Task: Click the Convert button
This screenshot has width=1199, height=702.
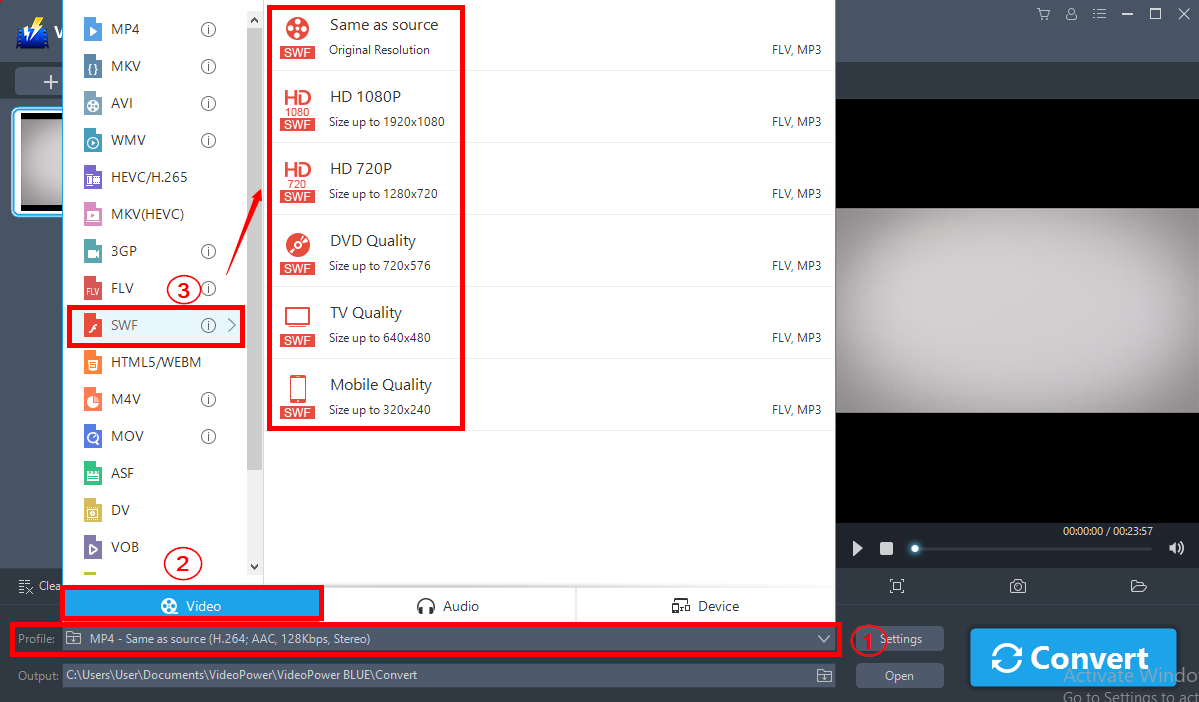Action: 1073,658
